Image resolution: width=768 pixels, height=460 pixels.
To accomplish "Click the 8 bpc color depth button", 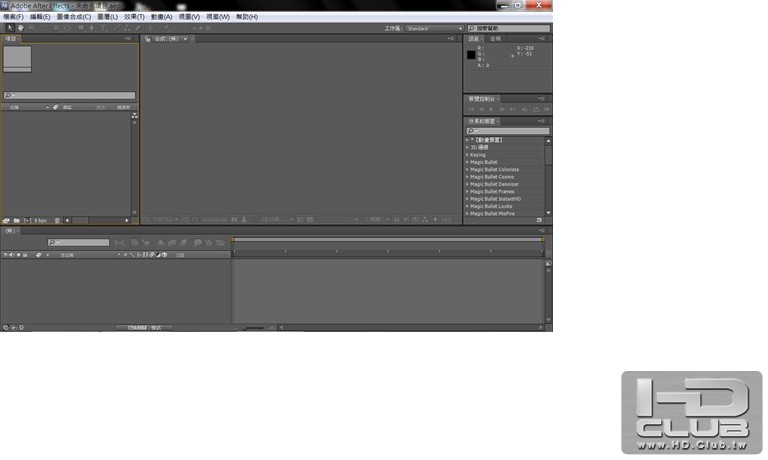I will 41,220.
